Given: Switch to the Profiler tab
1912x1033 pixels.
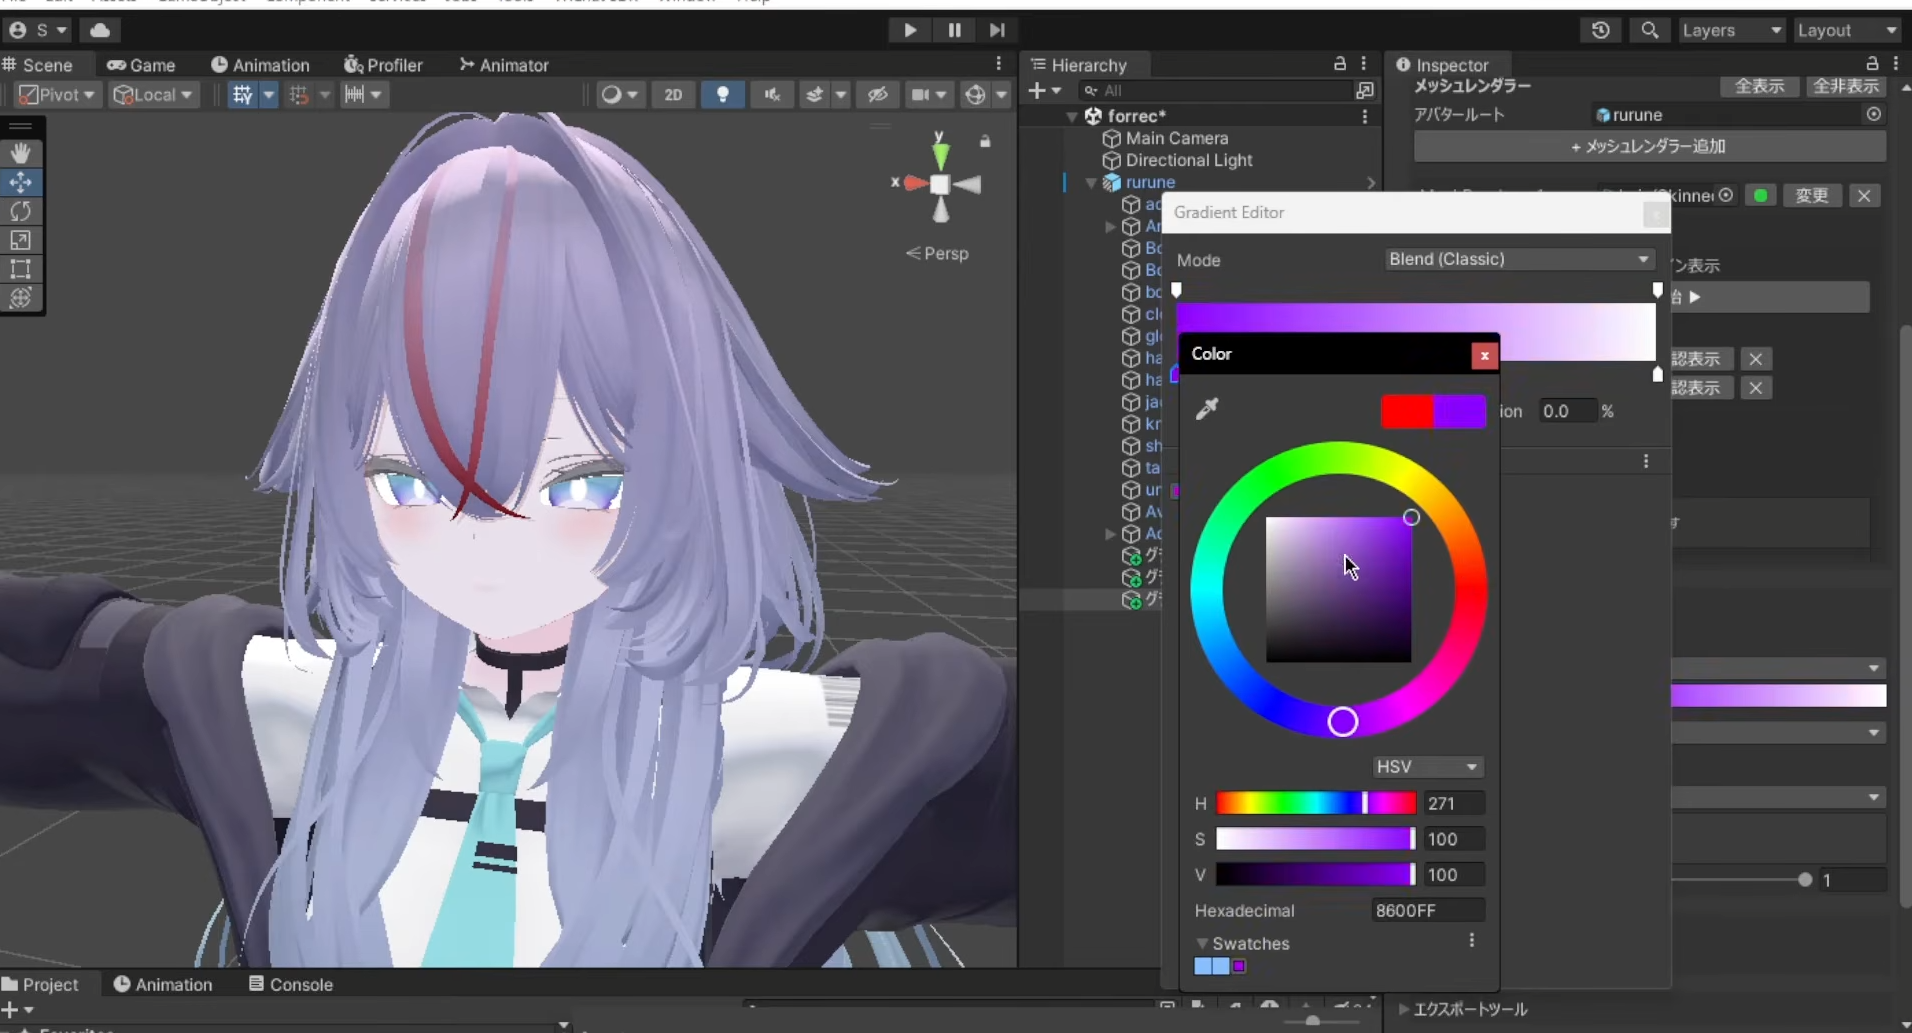Looking at the screenshot, I should click(x=383, y=65).
